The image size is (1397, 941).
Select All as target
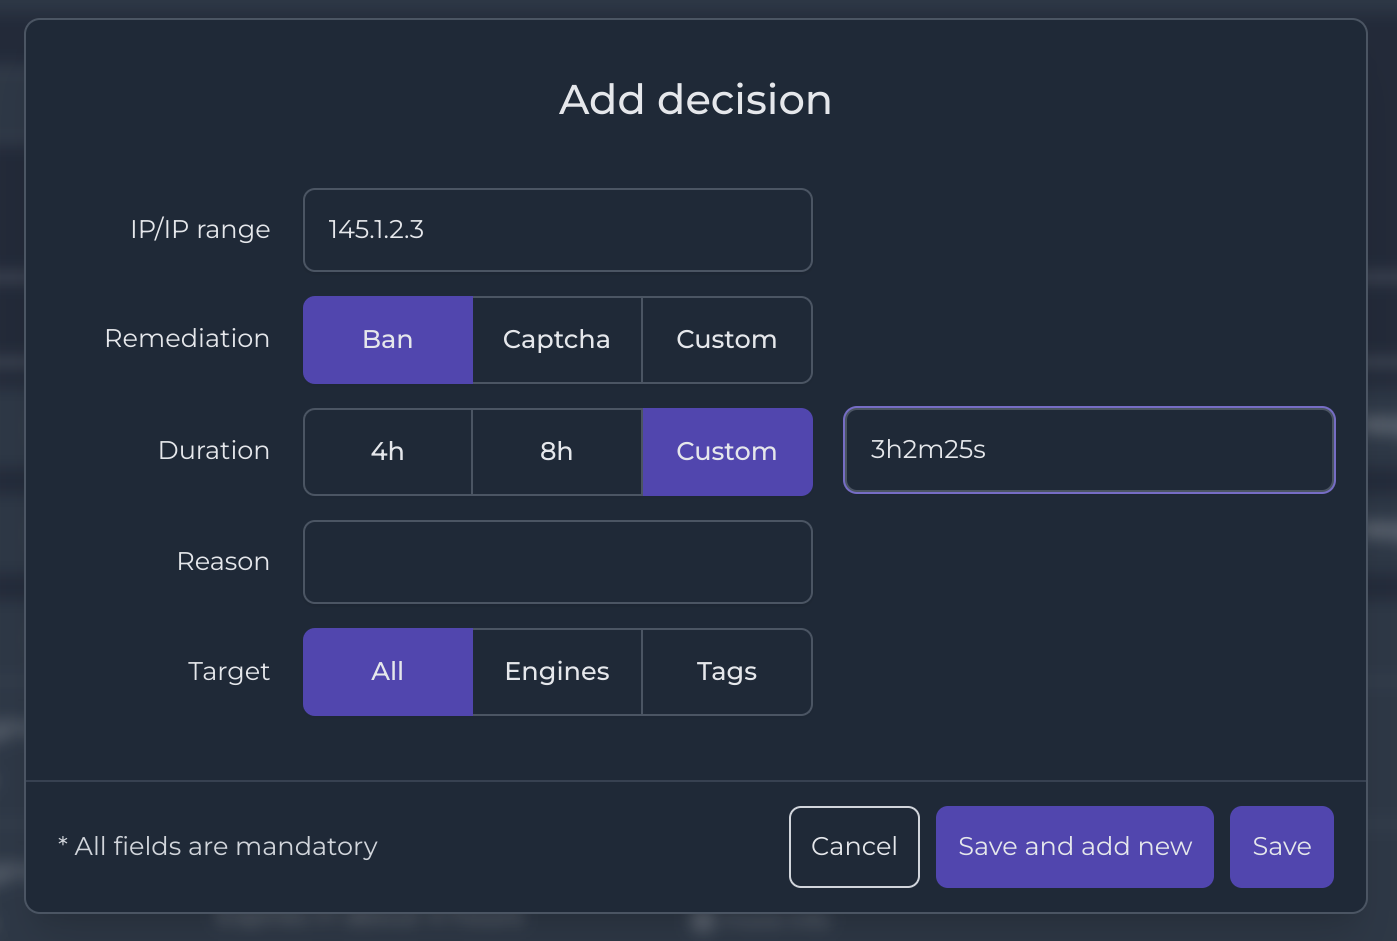coord(388,672)
